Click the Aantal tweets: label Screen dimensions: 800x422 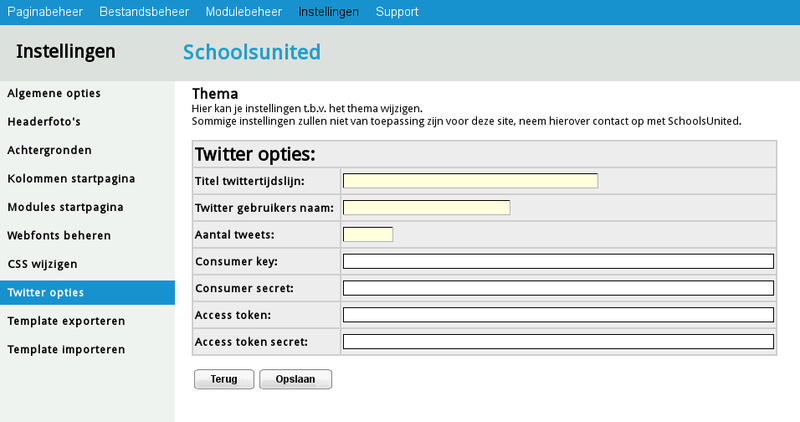234,235
